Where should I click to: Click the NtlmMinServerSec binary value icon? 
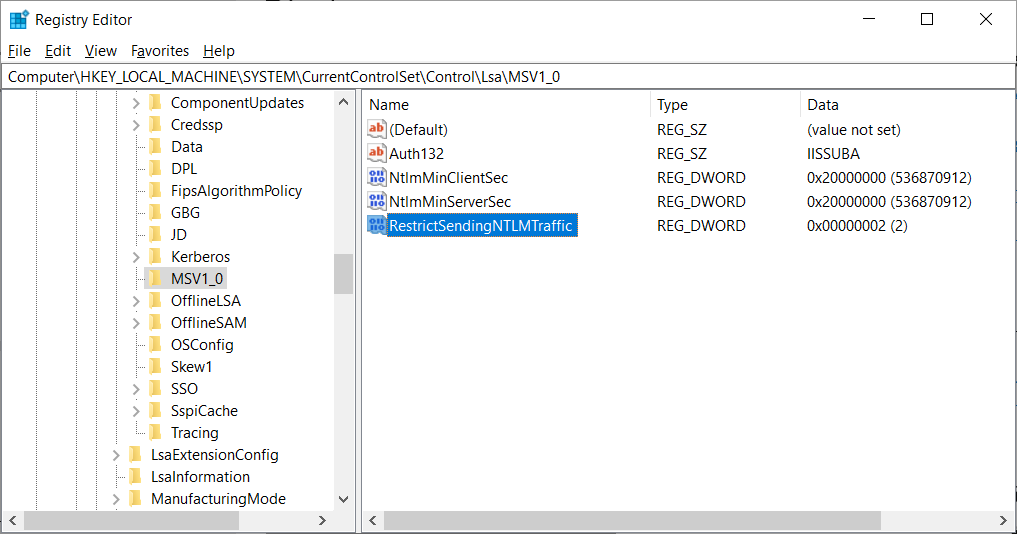(x=377, y=202)
